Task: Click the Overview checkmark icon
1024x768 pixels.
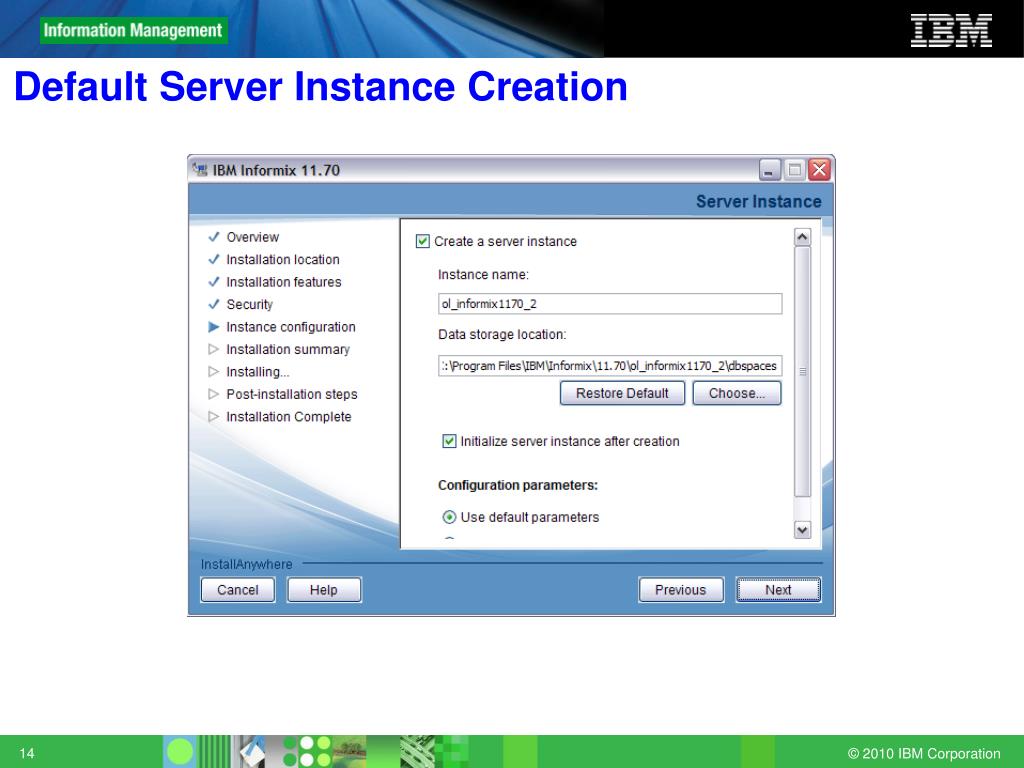Action: tap(214, 236)
